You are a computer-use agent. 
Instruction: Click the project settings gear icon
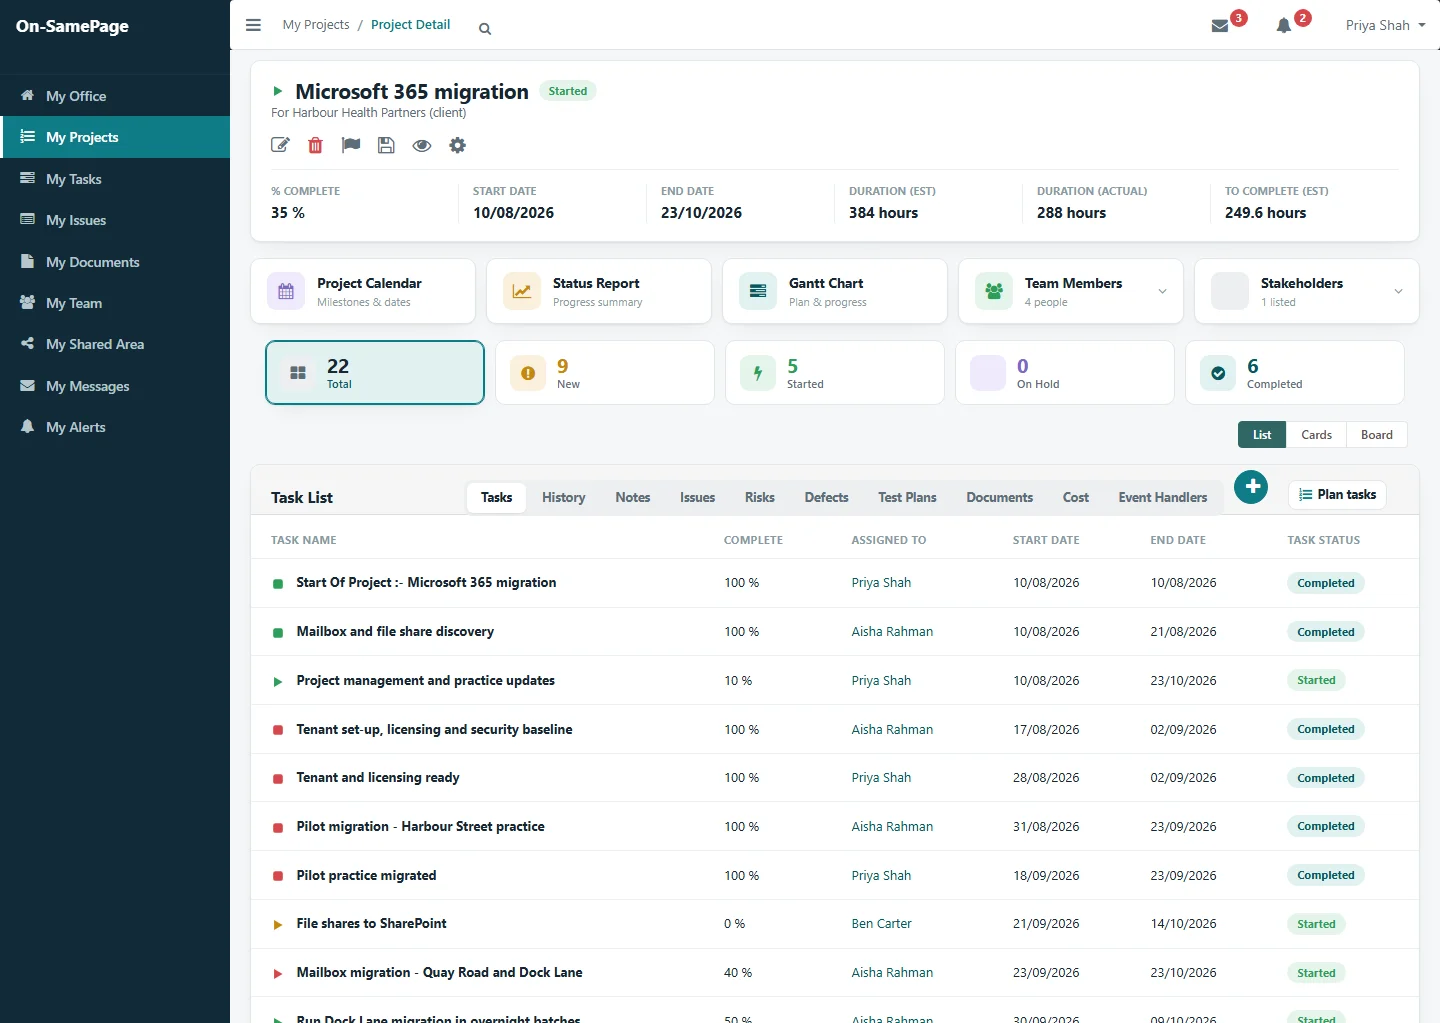click(x=457, y=145)
